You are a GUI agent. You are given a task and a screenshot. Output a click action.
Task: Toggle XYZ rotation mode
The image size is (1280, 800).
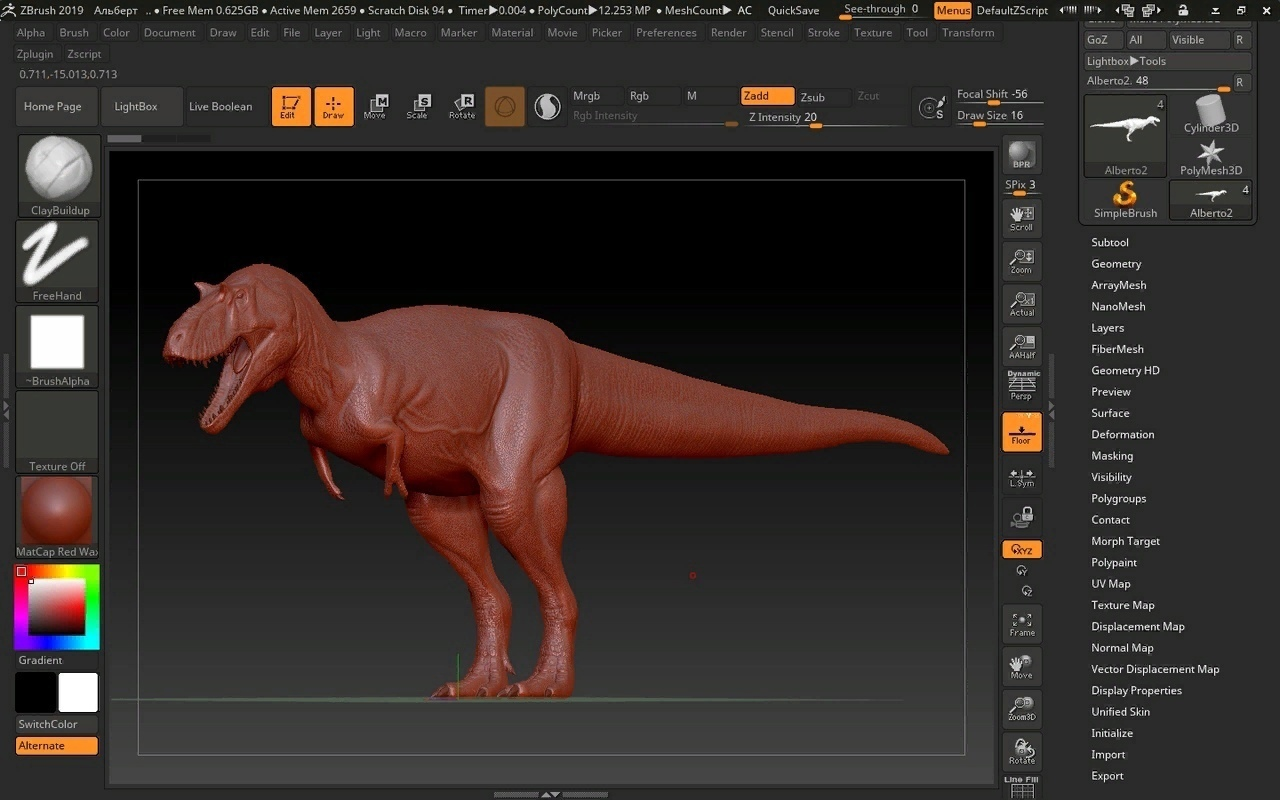1022,550
